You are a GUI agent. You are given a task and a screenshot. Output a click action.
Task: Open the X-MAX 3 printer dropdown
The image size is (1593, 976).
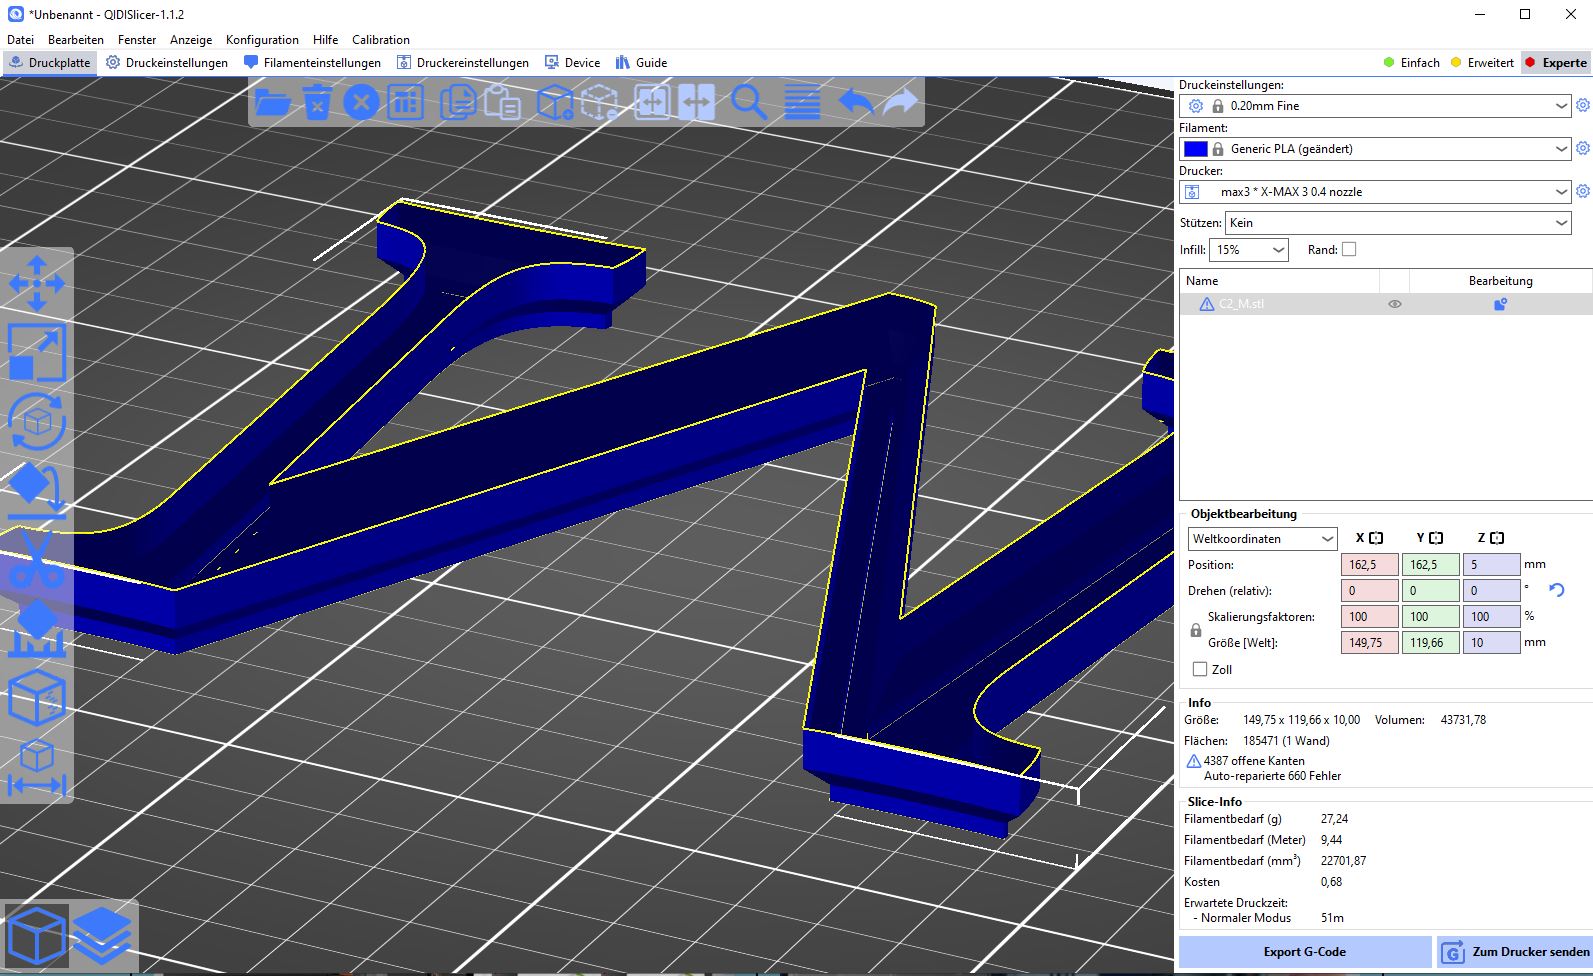point(1375,191)
